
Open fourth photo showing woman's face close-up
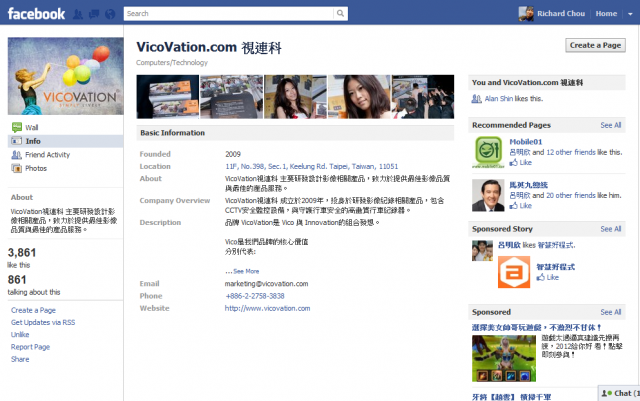(x=359, y=97)
